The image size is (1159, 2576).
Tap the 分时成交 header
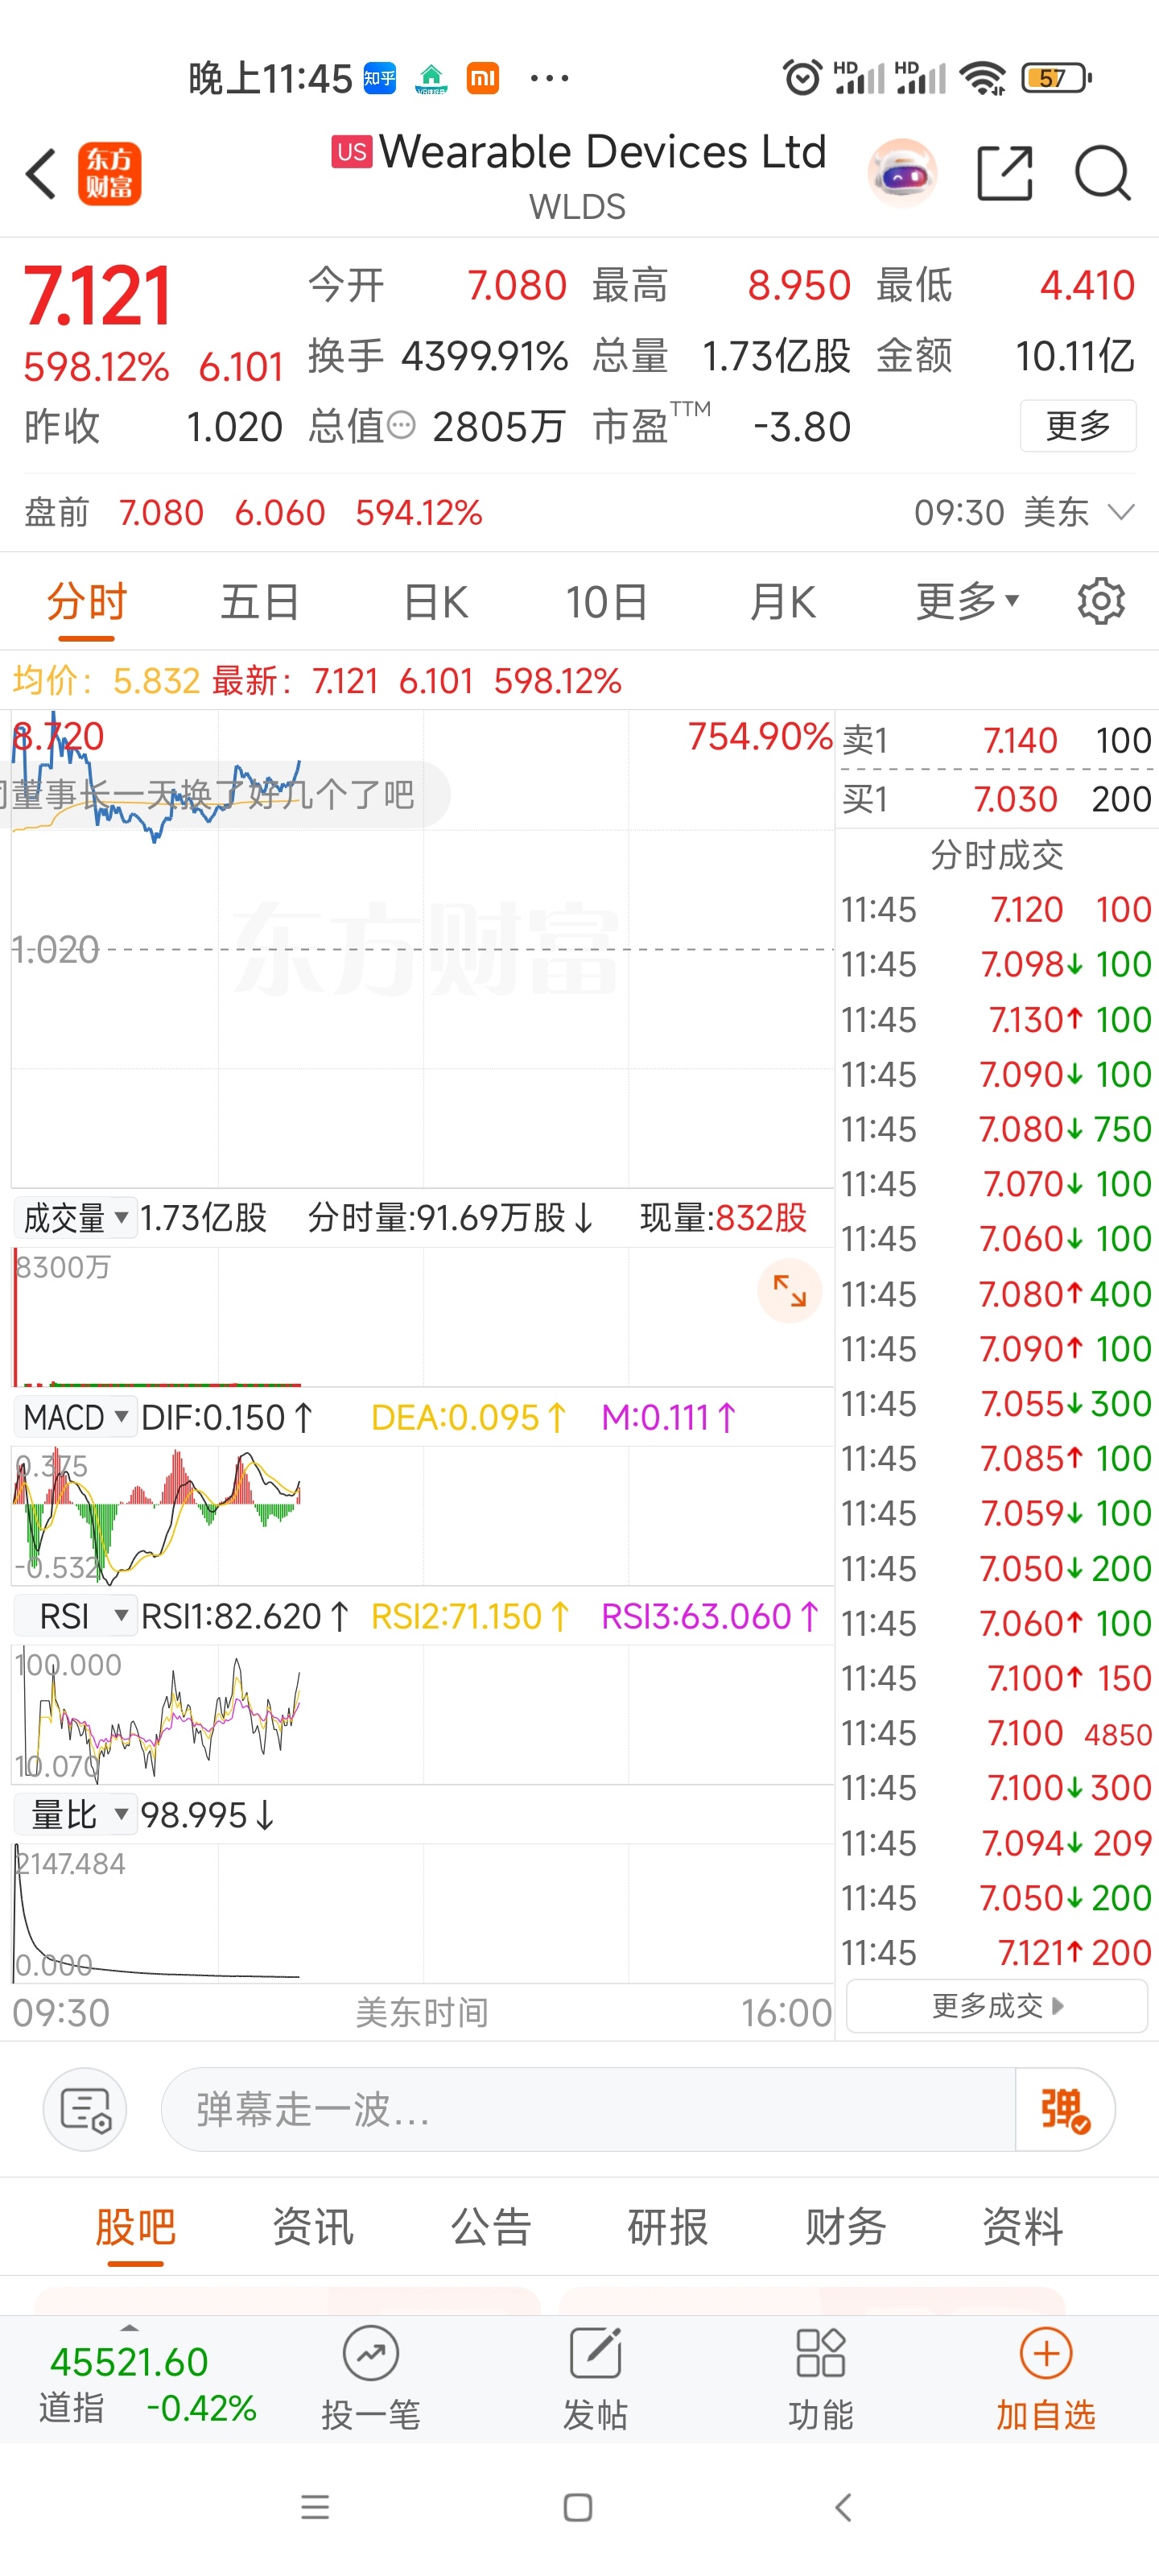[997, 855]
